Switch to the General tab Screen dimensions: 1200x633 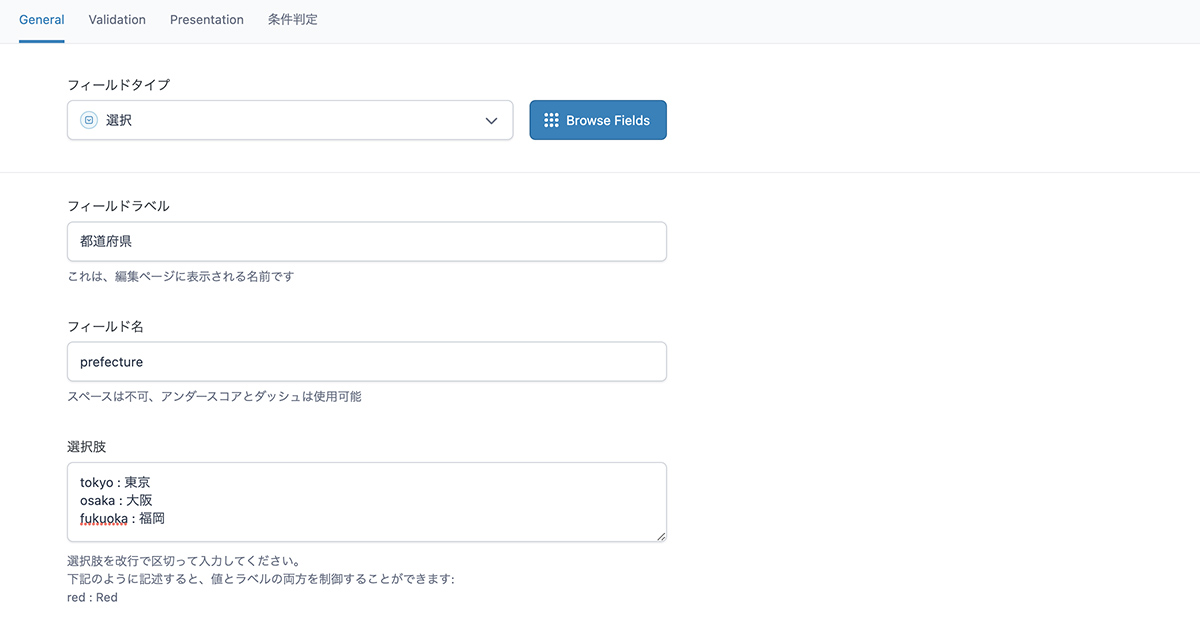[42, 20]
